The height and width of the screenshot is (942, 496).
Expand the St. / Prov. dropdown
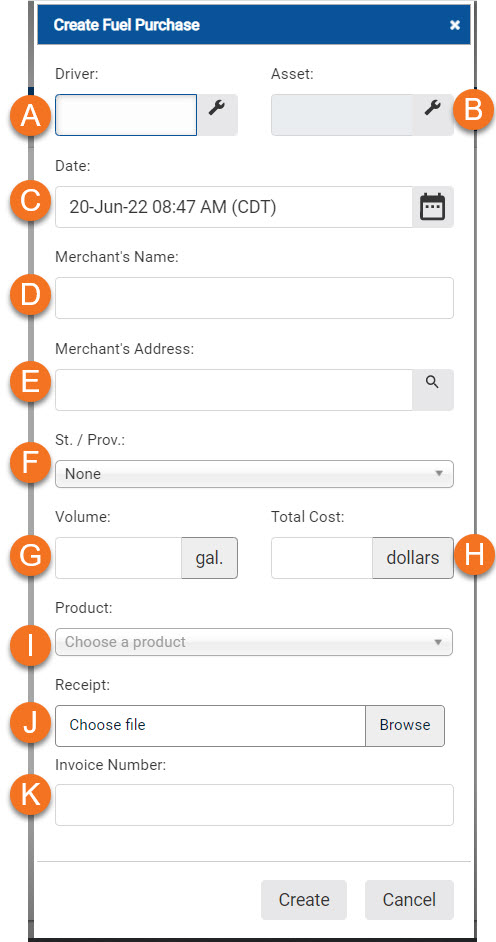click(254, 474)
